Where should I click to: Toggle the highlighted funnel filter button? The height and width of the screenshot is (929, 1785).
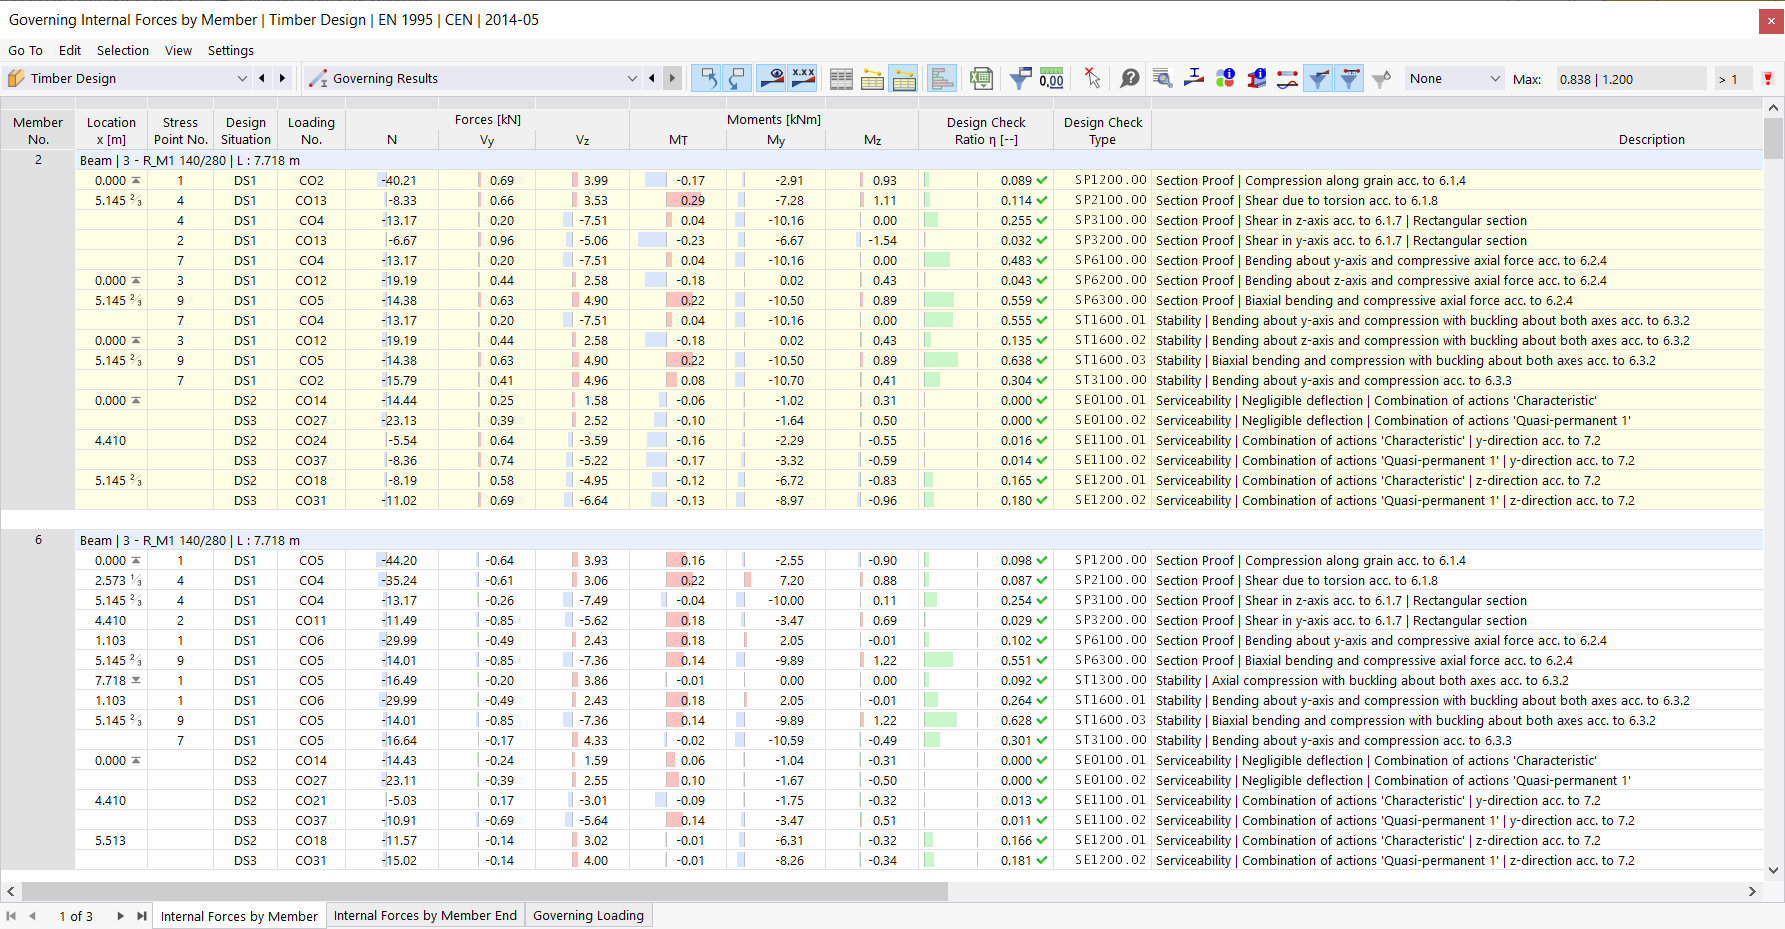pos(1319,78)
